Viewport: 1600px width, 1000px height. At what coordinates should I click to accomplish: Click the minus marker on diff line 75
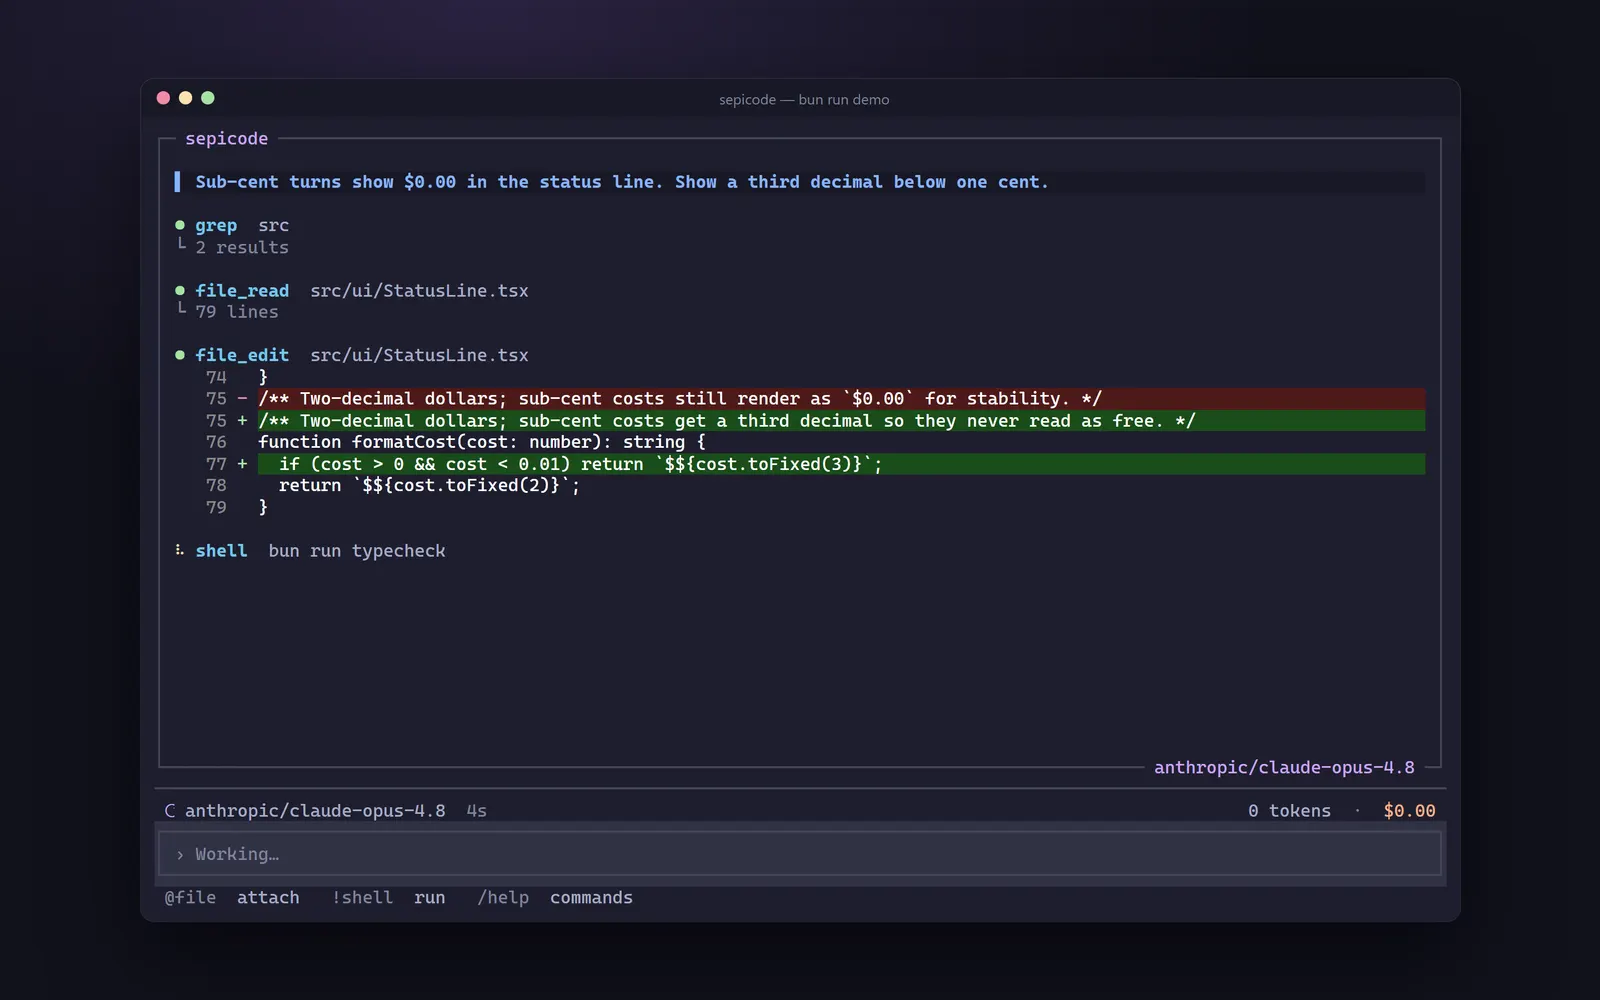tap(242, 398)
